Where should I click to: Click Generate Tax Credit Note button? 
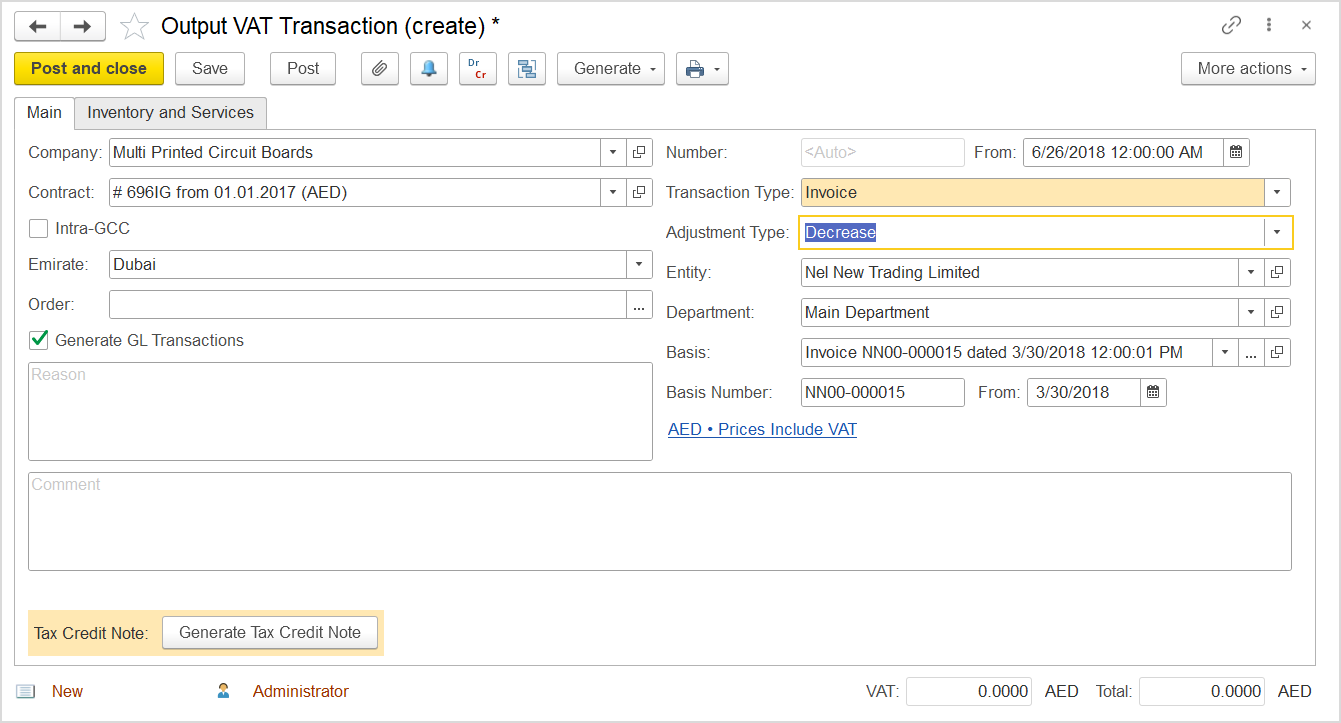[270, 633]
